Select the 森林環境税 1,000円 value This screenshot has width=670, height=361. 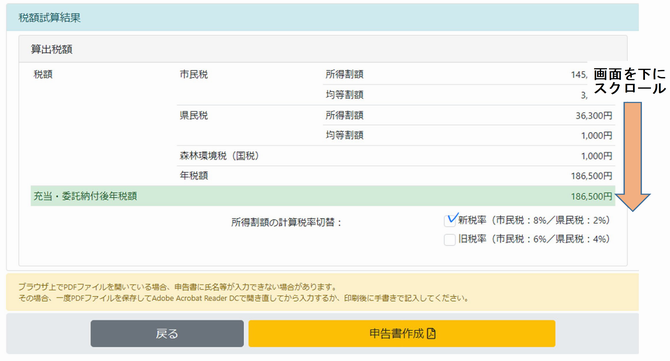coord(597,156)
